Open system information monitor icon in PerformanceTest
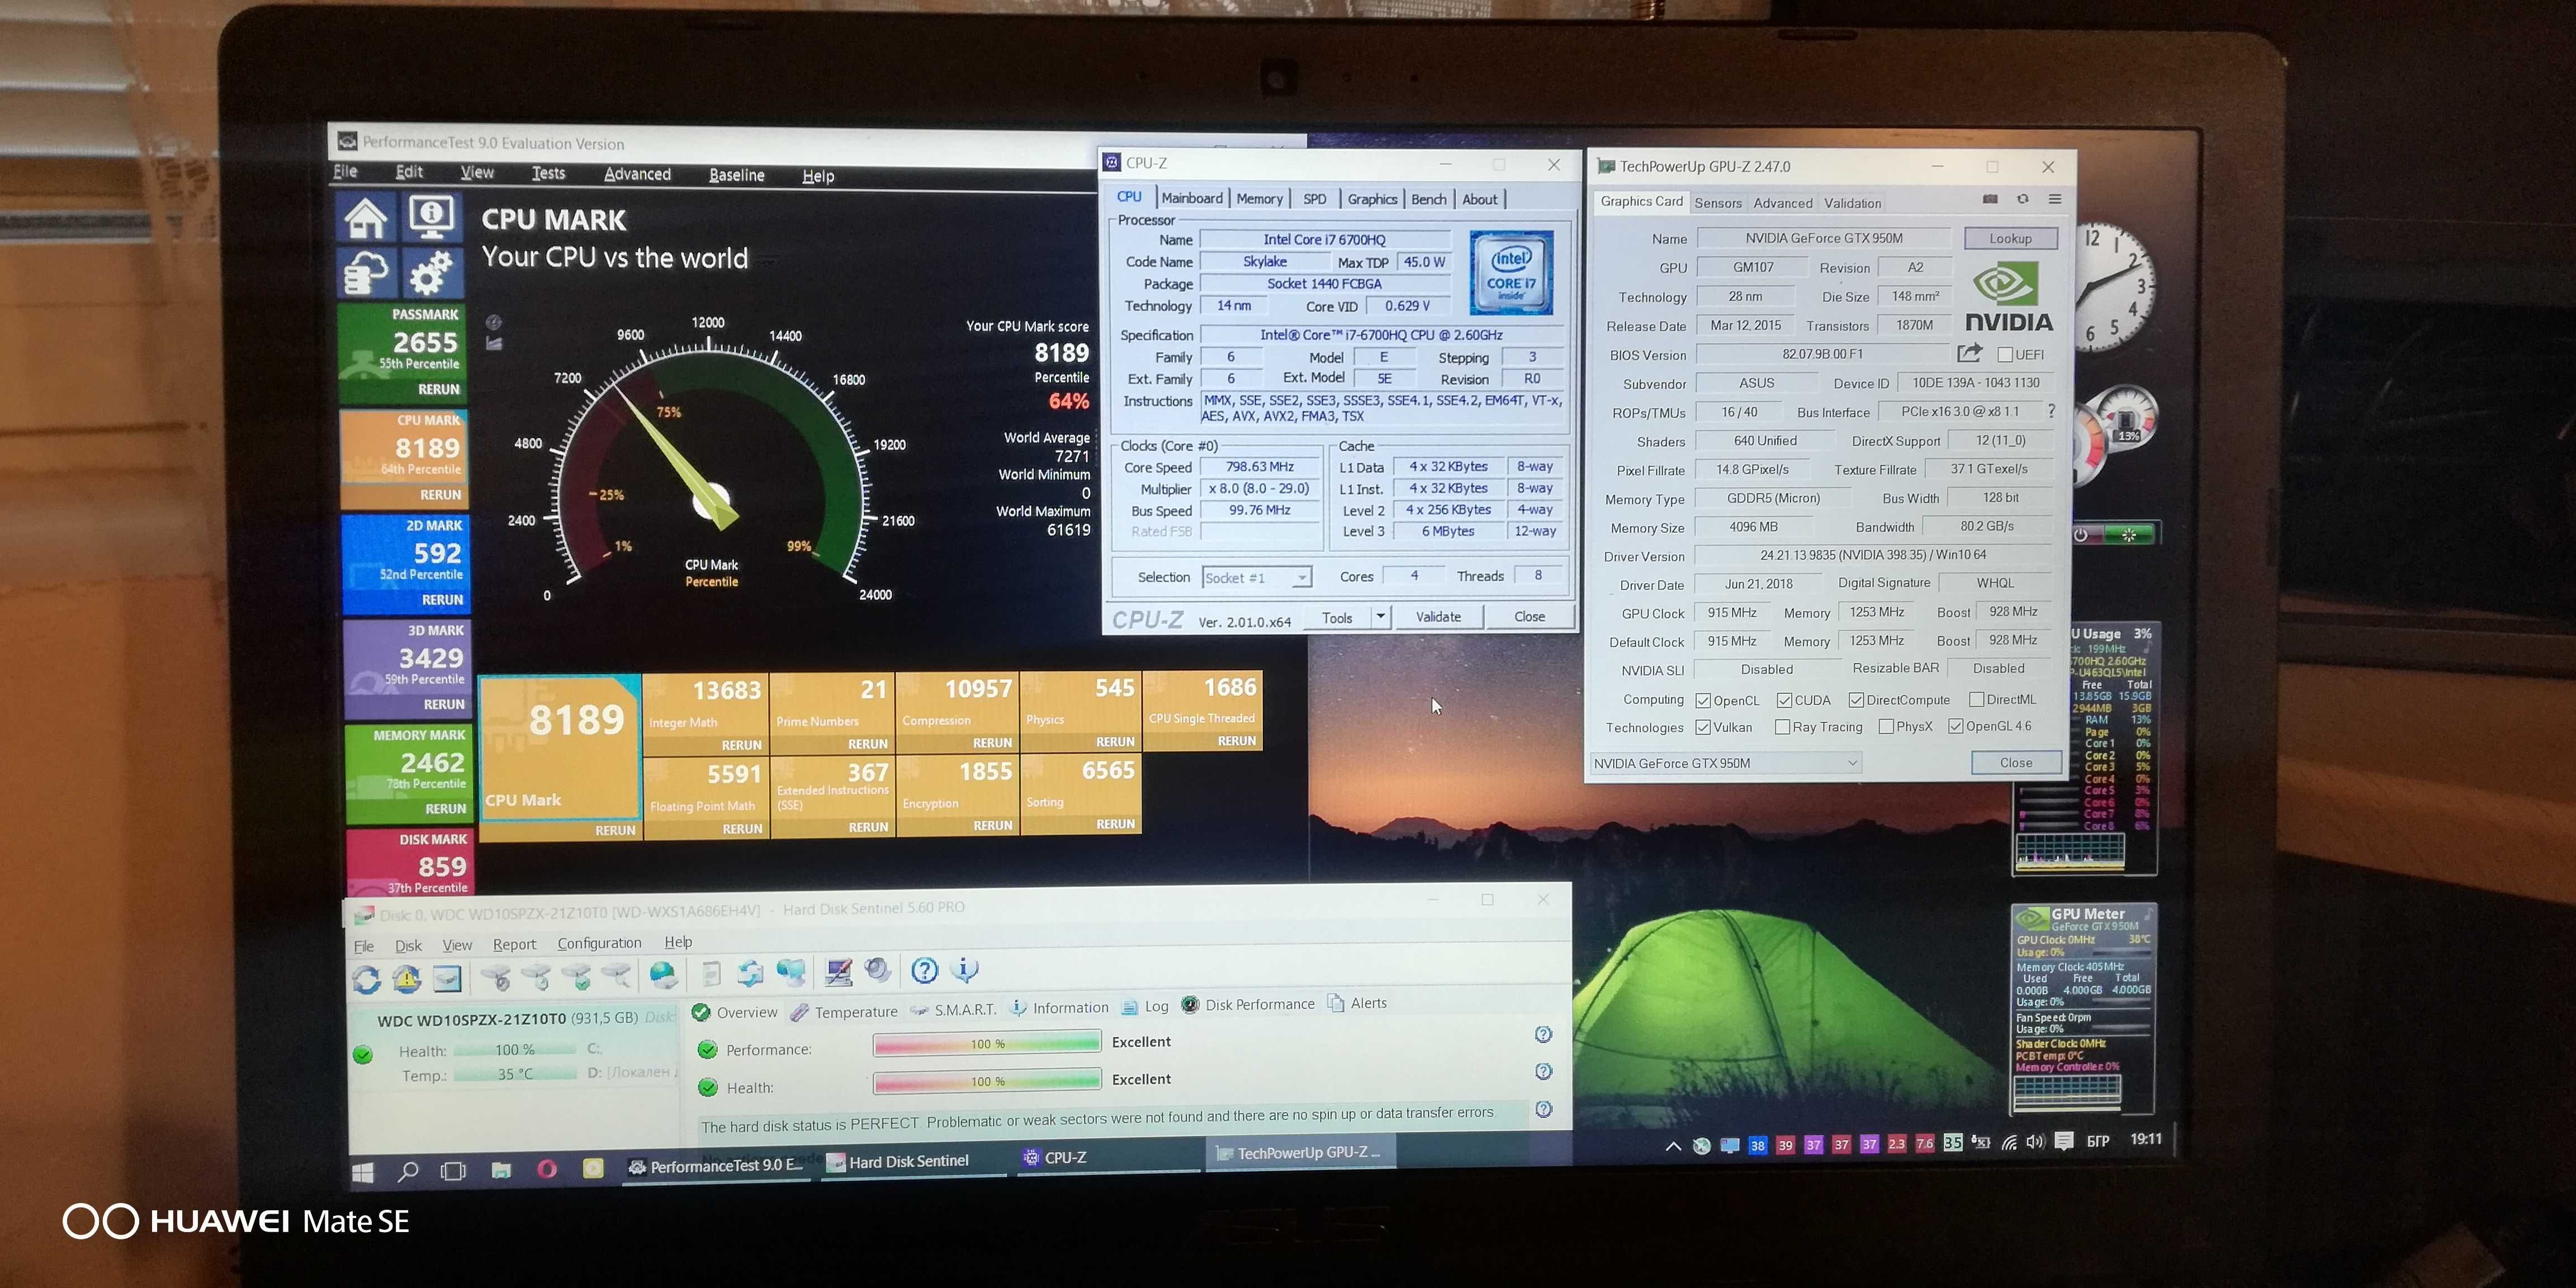Screen dimensions: 2576x1288 point(431,217)
